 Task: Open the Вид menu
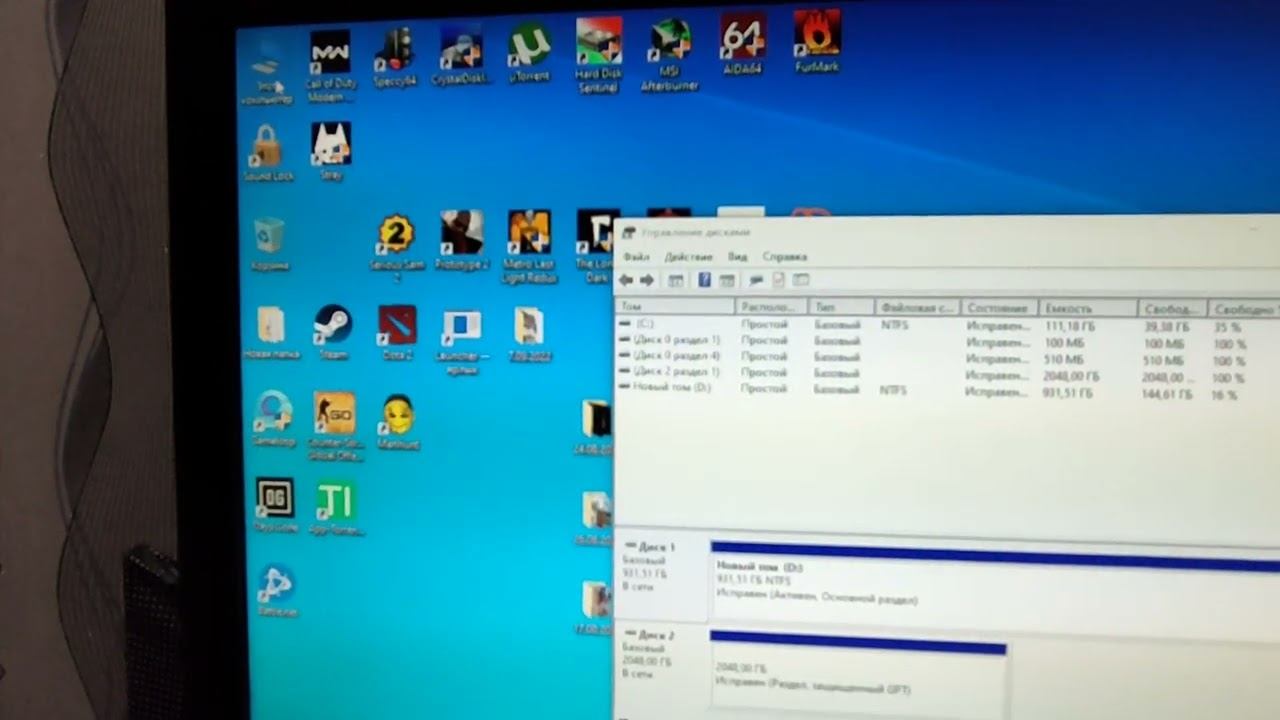pyautogui.click(x=738, y=257)
